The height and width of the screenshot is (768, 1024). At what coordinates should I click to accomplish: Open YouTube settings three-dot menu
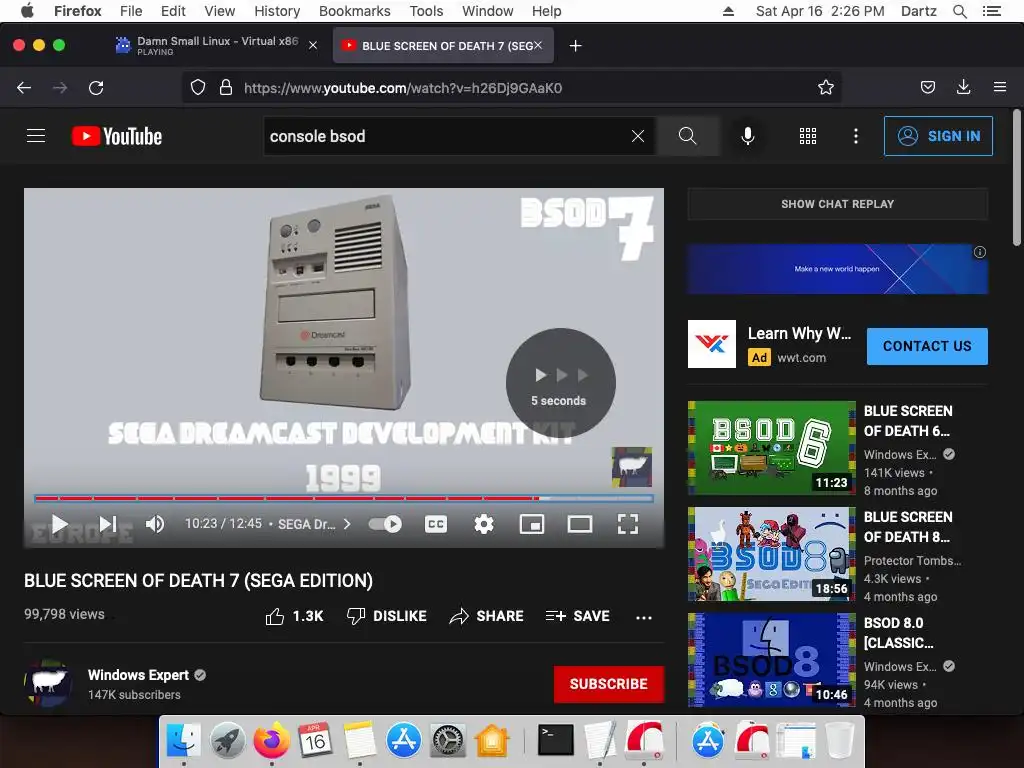pyautogui.click(x=856, y=136)
